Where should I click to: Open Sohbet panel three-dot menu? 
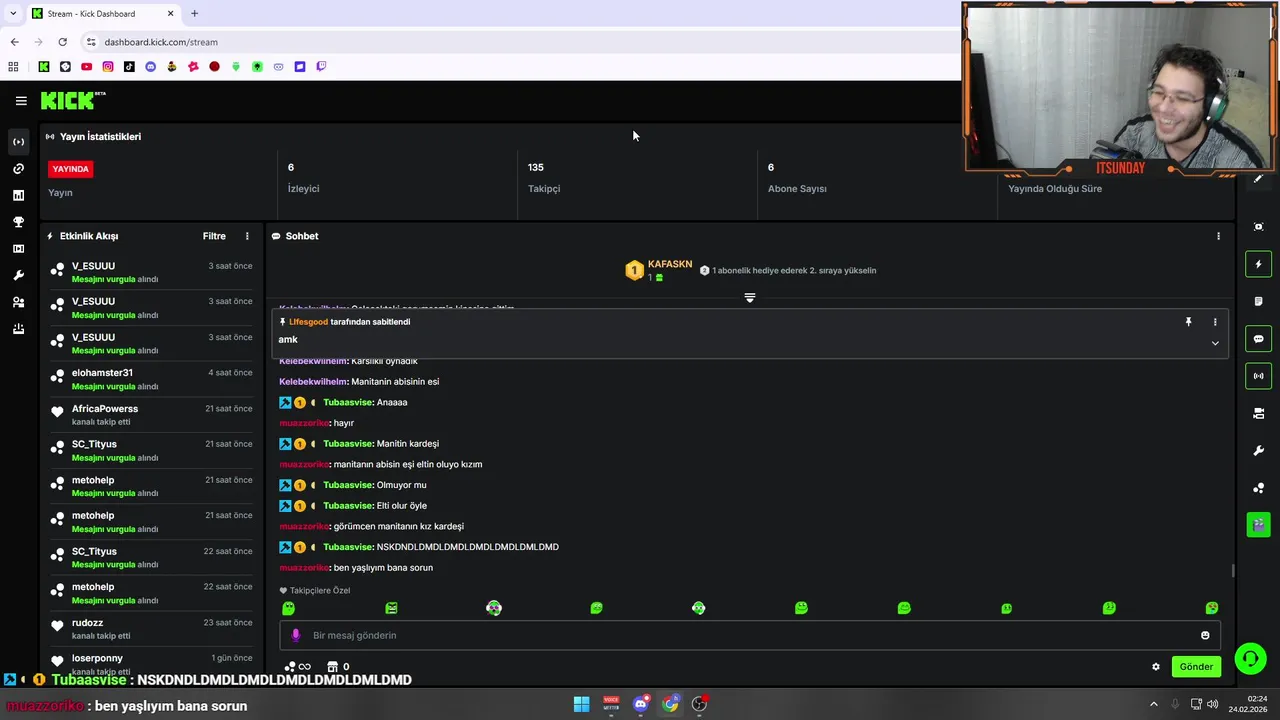pos(1218,236)
